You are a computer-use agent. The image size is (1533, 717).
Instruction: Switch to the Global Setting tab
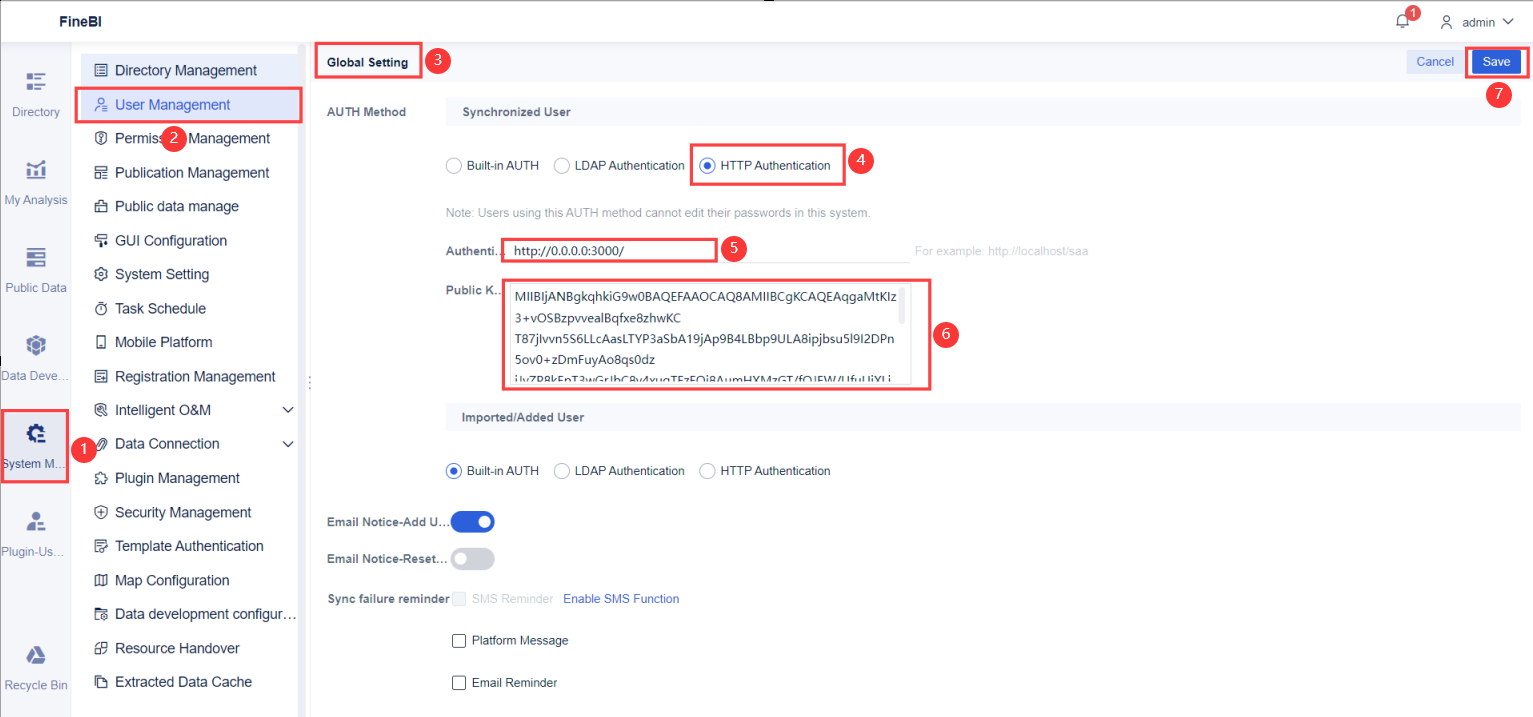[x=368, y=60]
